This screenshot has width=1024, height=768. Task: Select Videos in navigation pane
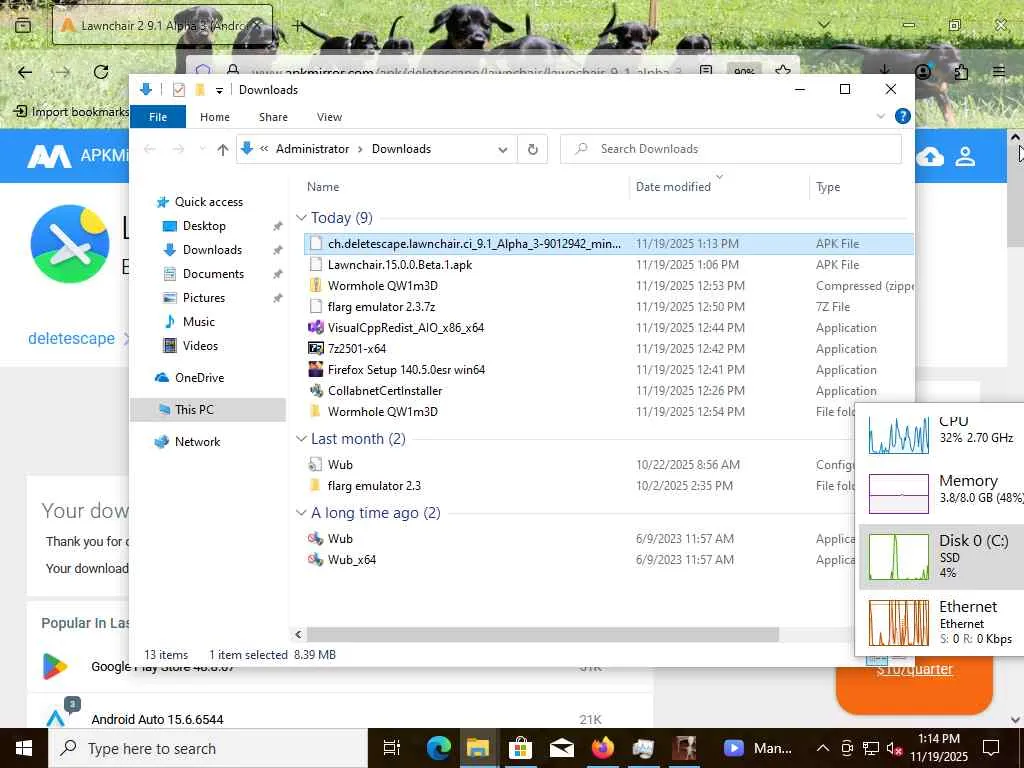(x=200, y=345)
